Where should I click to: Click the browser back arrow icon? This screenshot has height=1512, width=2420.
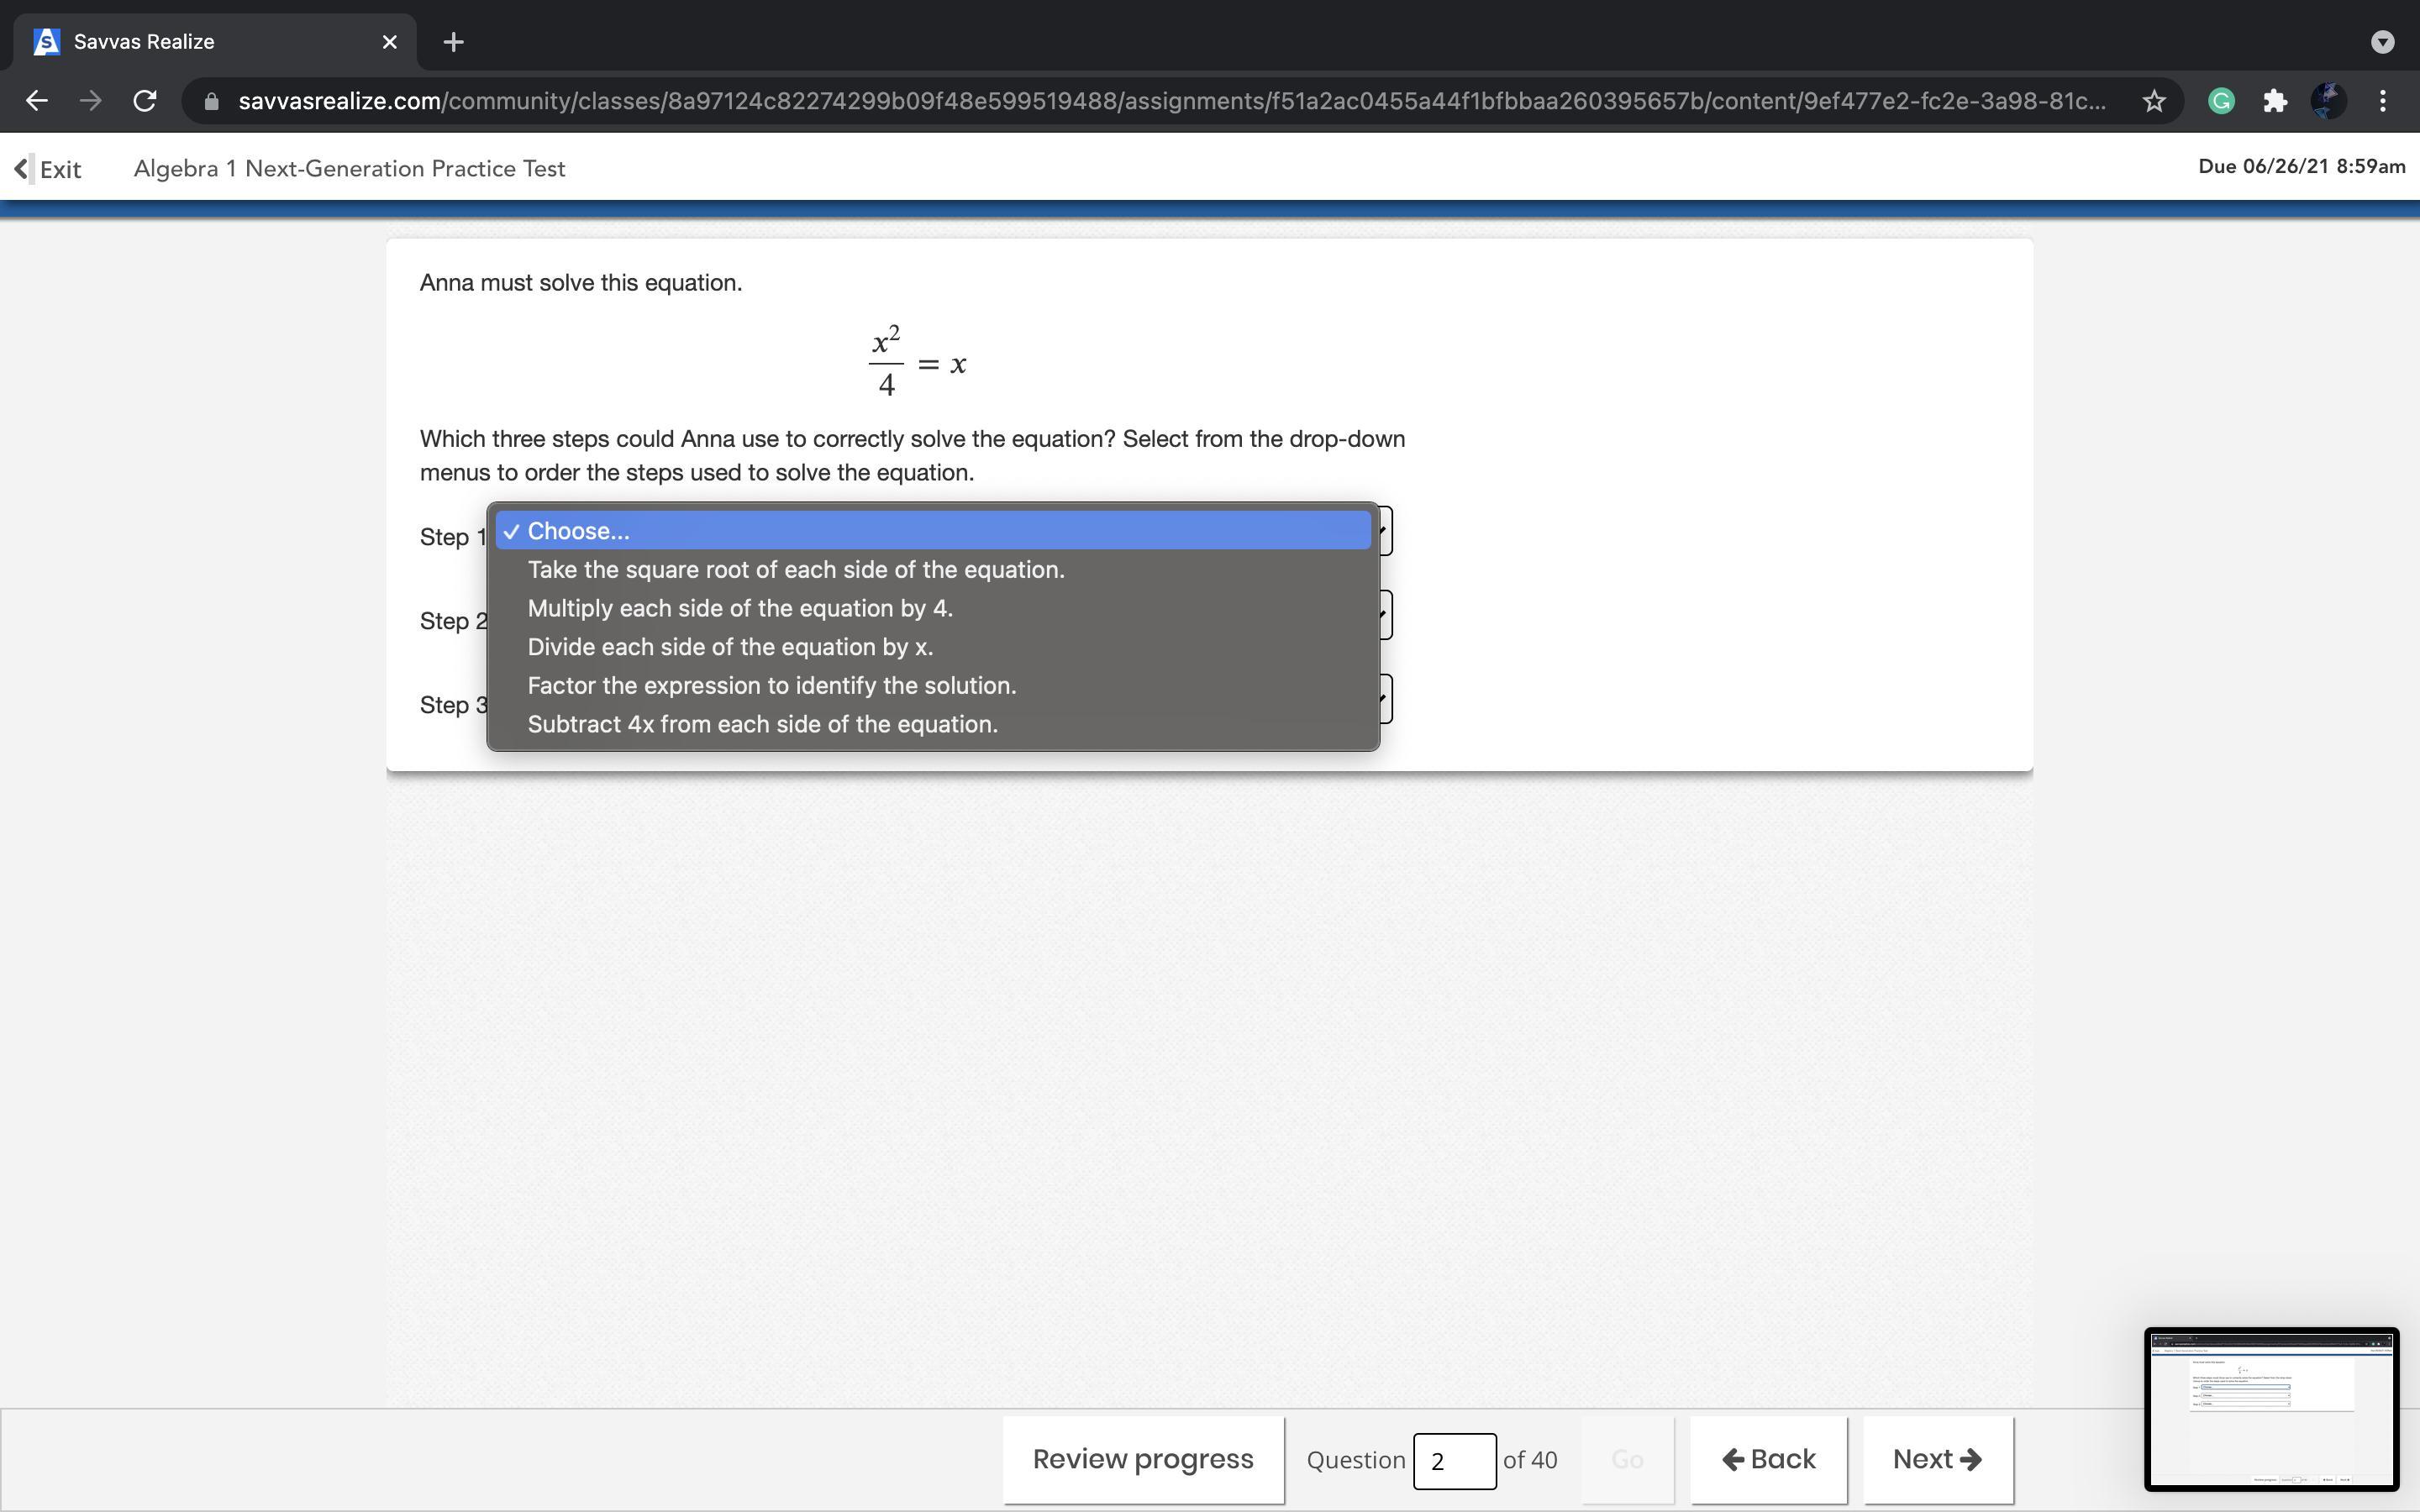click(x=37, y=101)
